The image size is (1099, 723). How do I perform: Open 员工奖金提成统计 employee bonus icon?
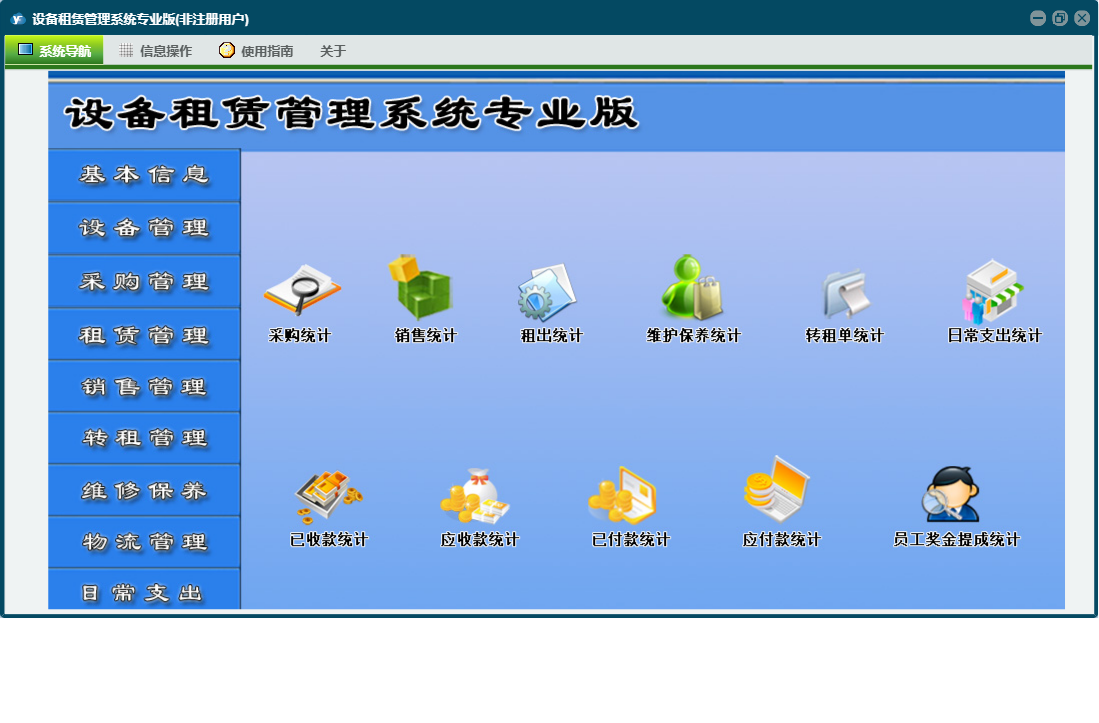pyautogui.click(x=954, y=495)
